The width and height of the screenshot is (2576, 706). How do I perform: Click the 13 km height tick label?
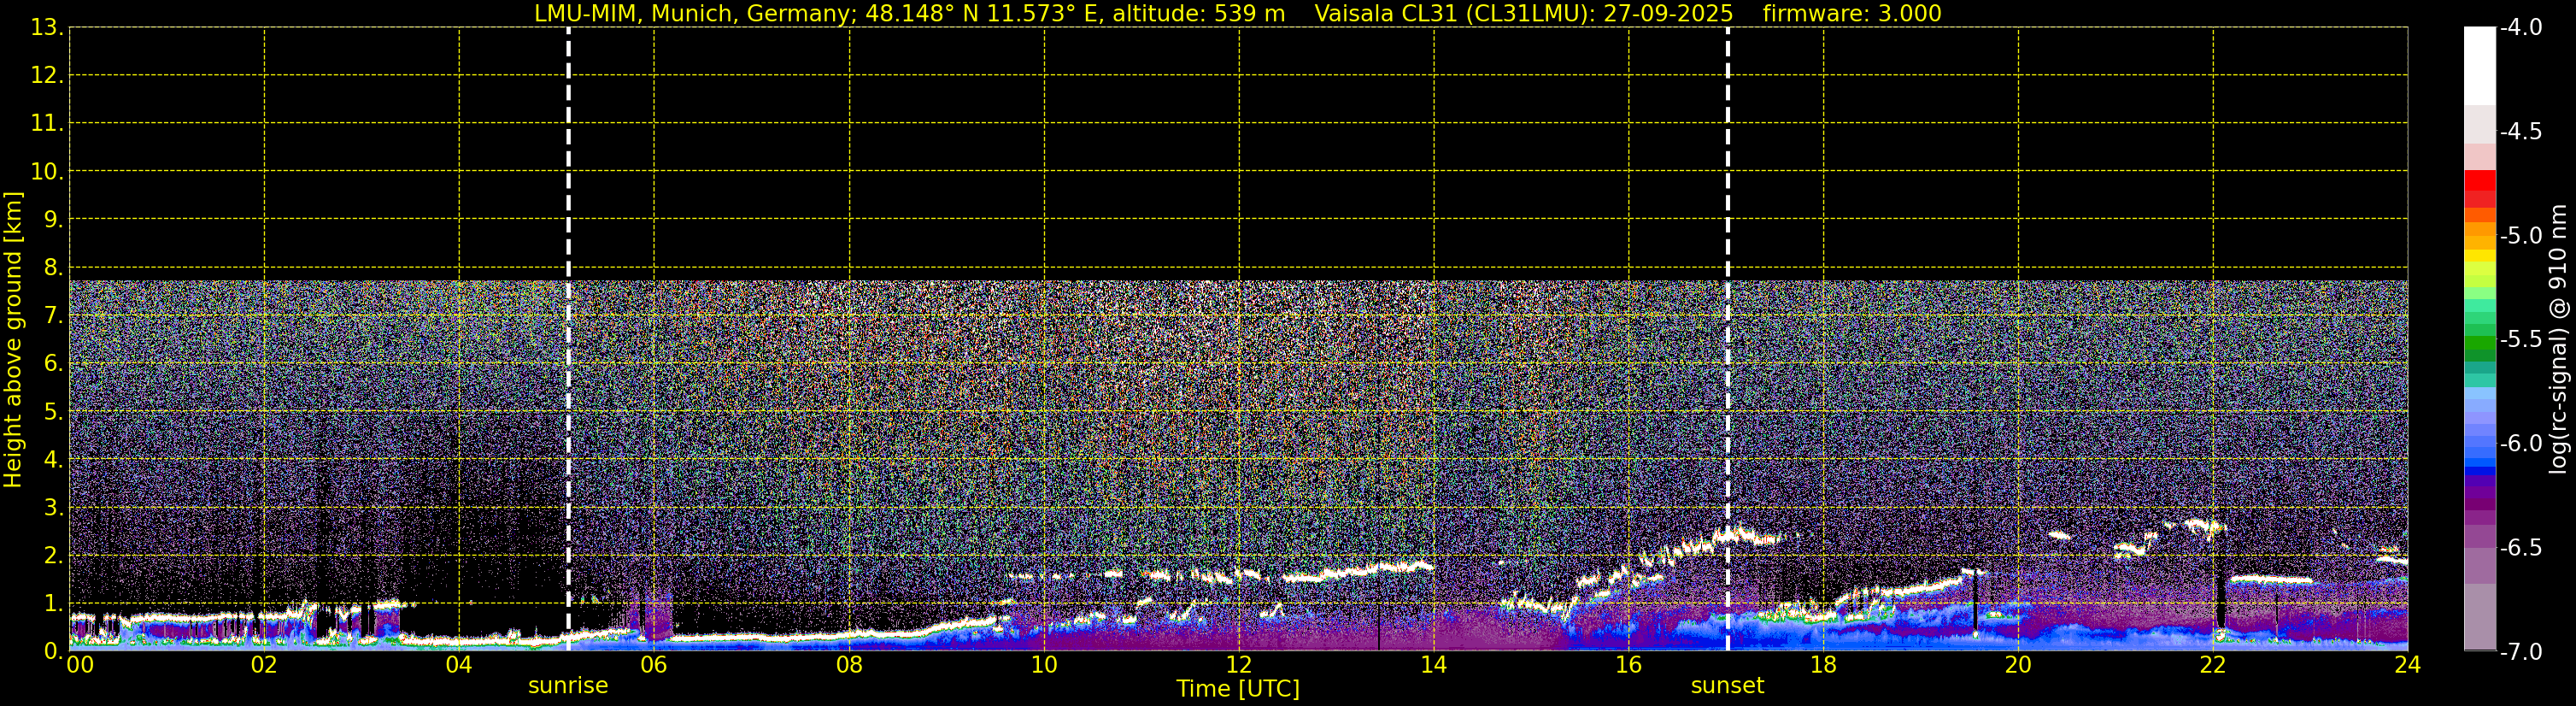(x=46, y=28)
